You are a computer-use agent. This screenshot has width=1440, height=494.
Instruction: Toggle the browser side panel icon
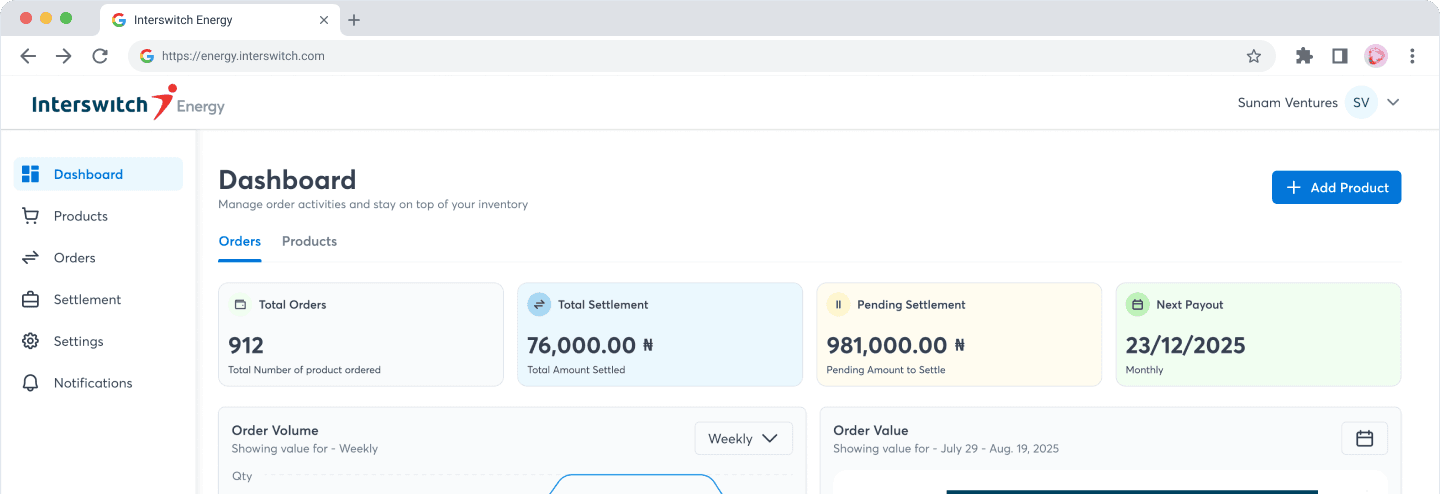1340,56
